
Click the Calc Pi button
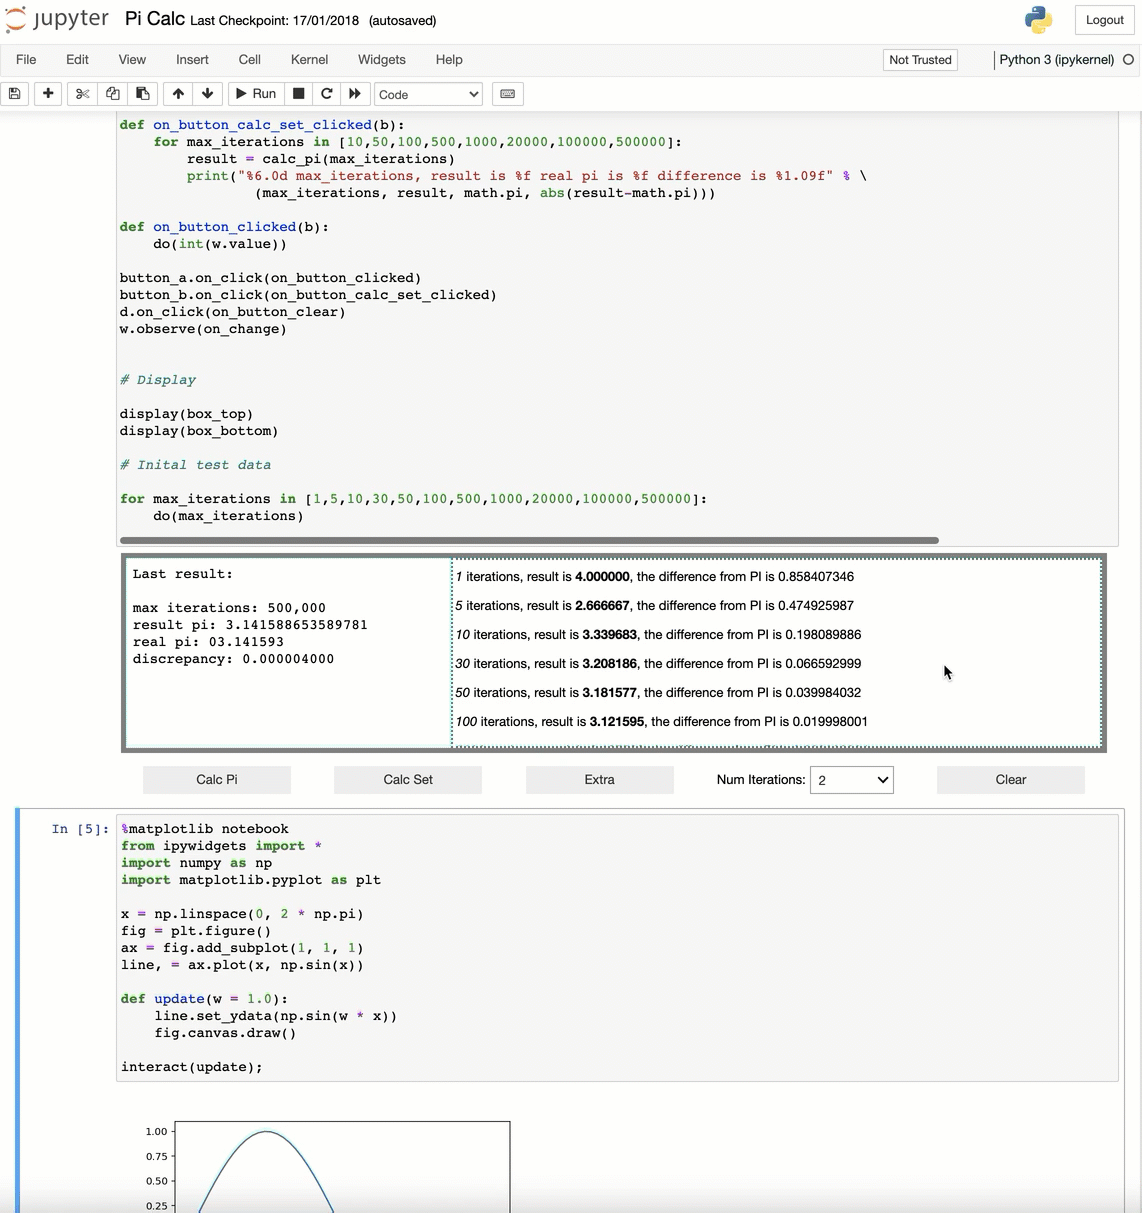coord(217,780)
